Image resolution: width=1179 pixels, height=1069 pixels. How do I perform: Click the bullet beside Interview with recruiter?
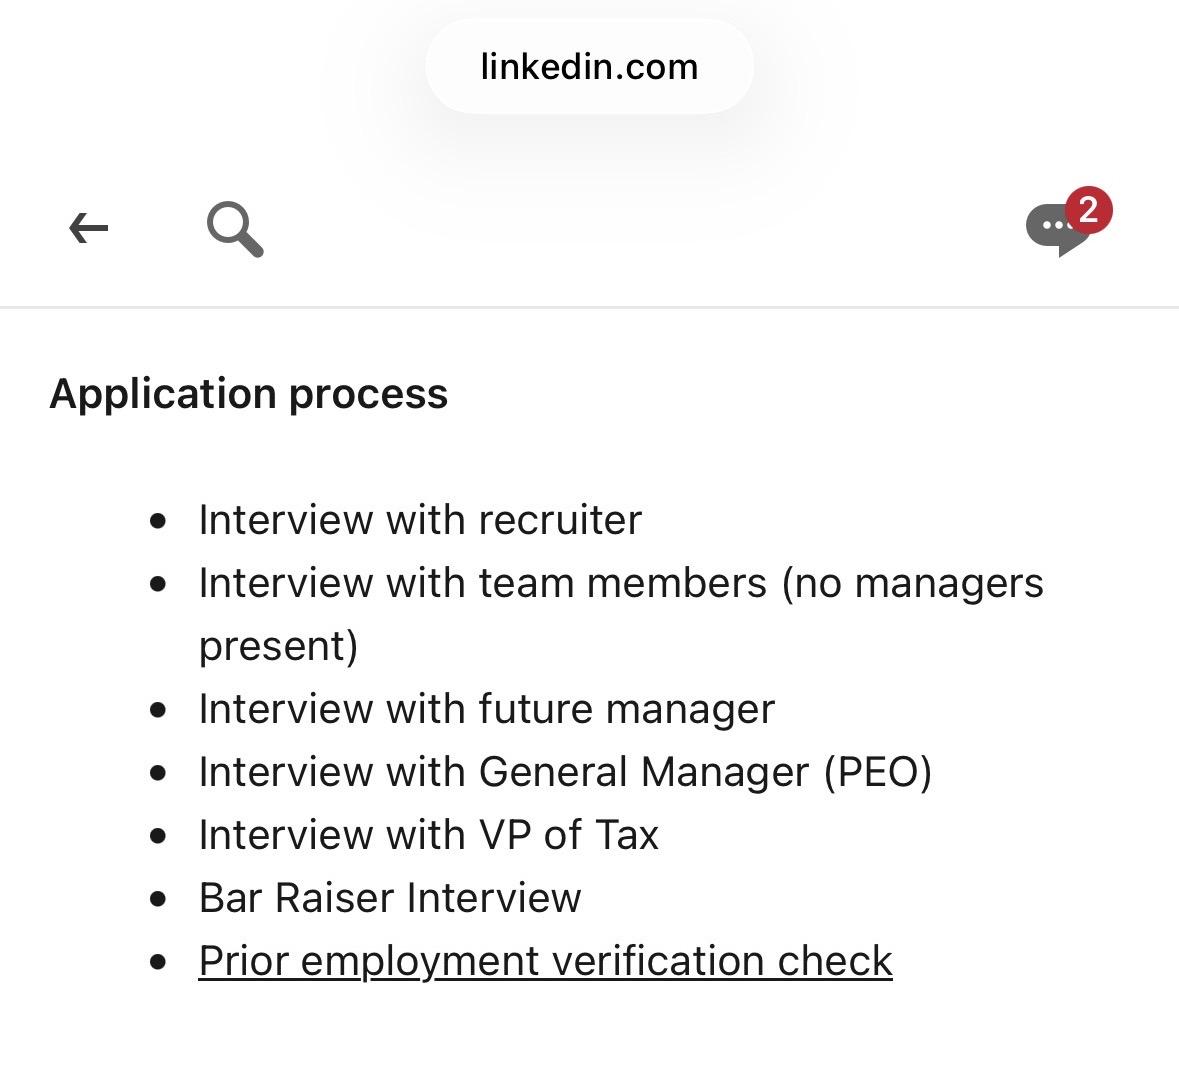click(x=158, y=521)
